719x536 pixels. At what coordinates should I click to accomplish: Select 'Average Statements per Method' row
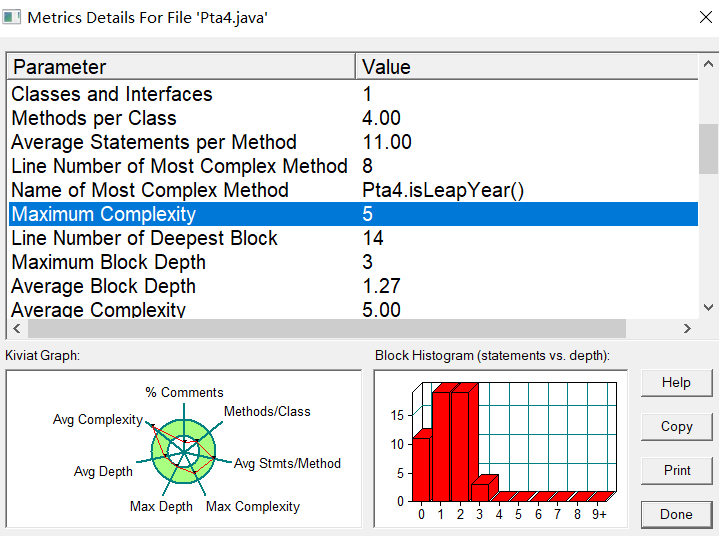pyautogui.click(x=354, y=142)
